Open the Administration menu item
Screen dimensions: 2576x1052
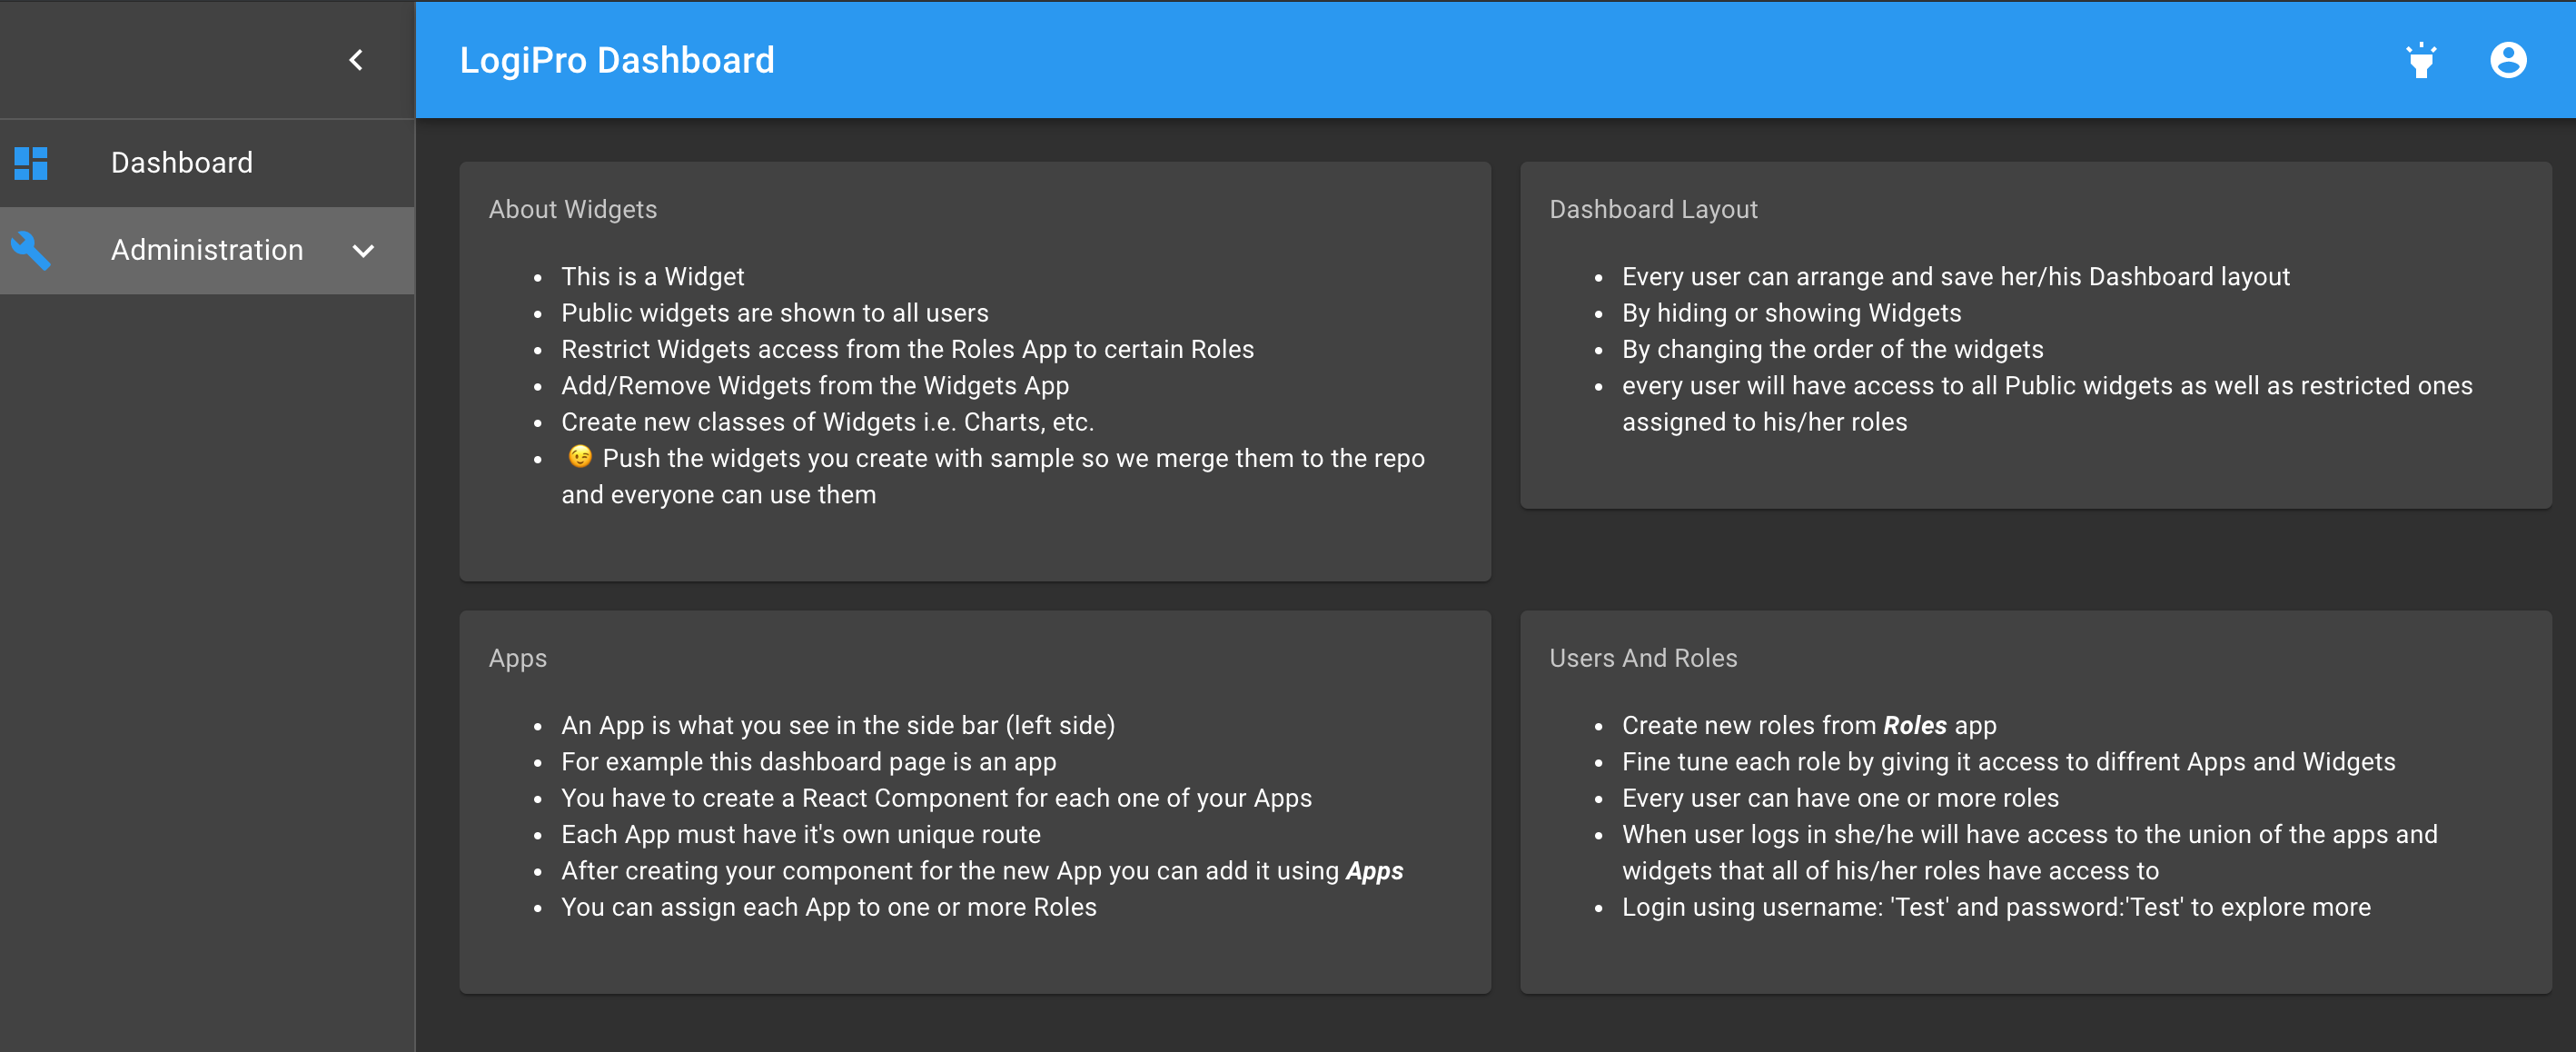206,250
